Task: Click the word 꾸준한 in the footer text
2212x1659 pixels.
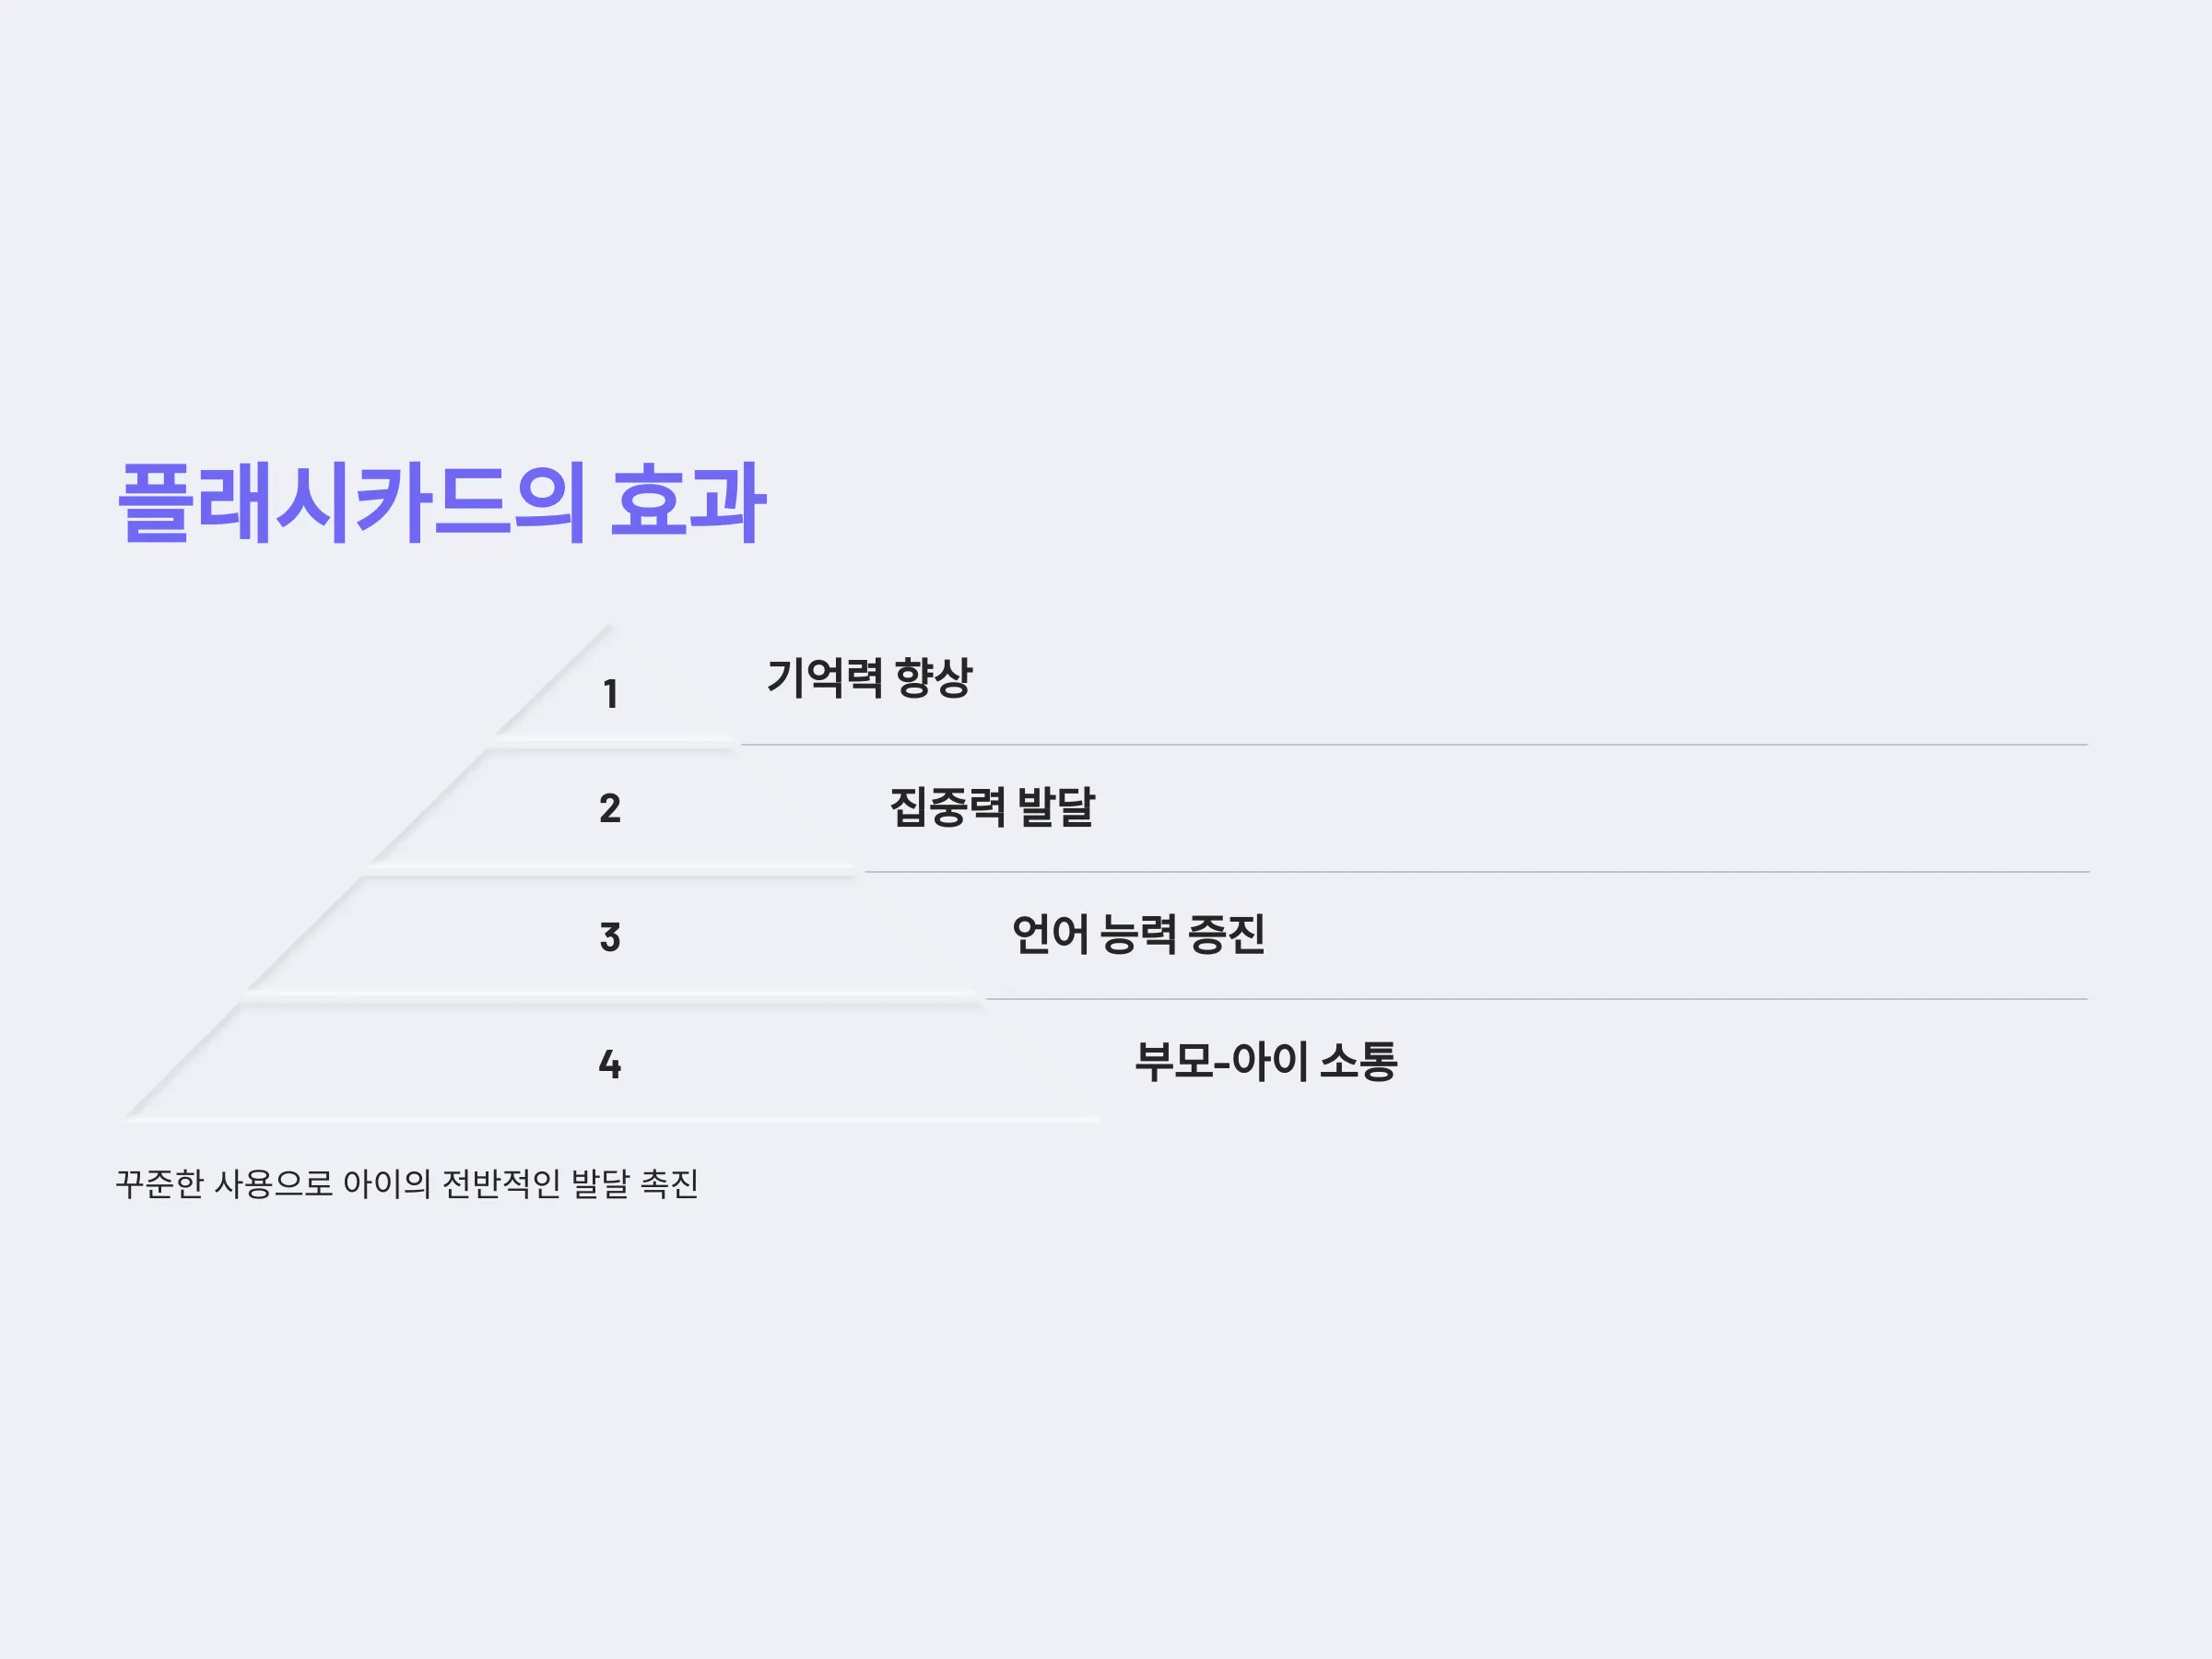Action: pyautogui.click(x=159, y=1184)
